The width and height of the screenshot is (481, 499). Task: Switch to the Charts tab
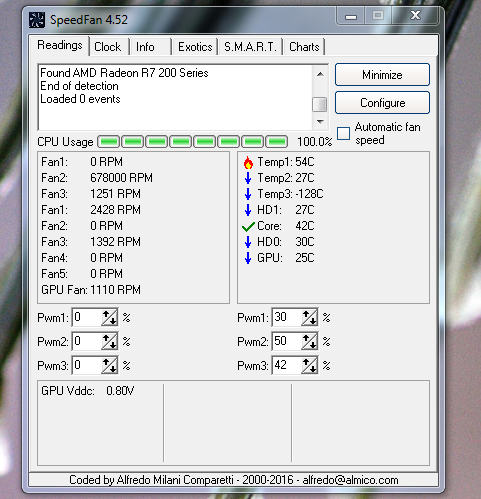click(304, 47)
